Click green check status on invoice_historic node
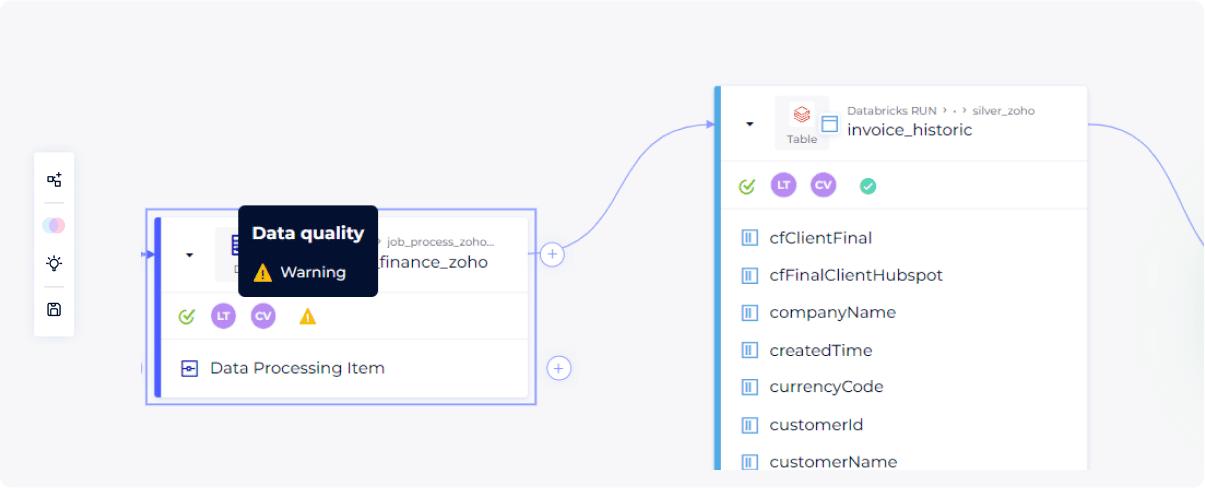This screenshot has height=488, width=1205. [x=746, y=186]
